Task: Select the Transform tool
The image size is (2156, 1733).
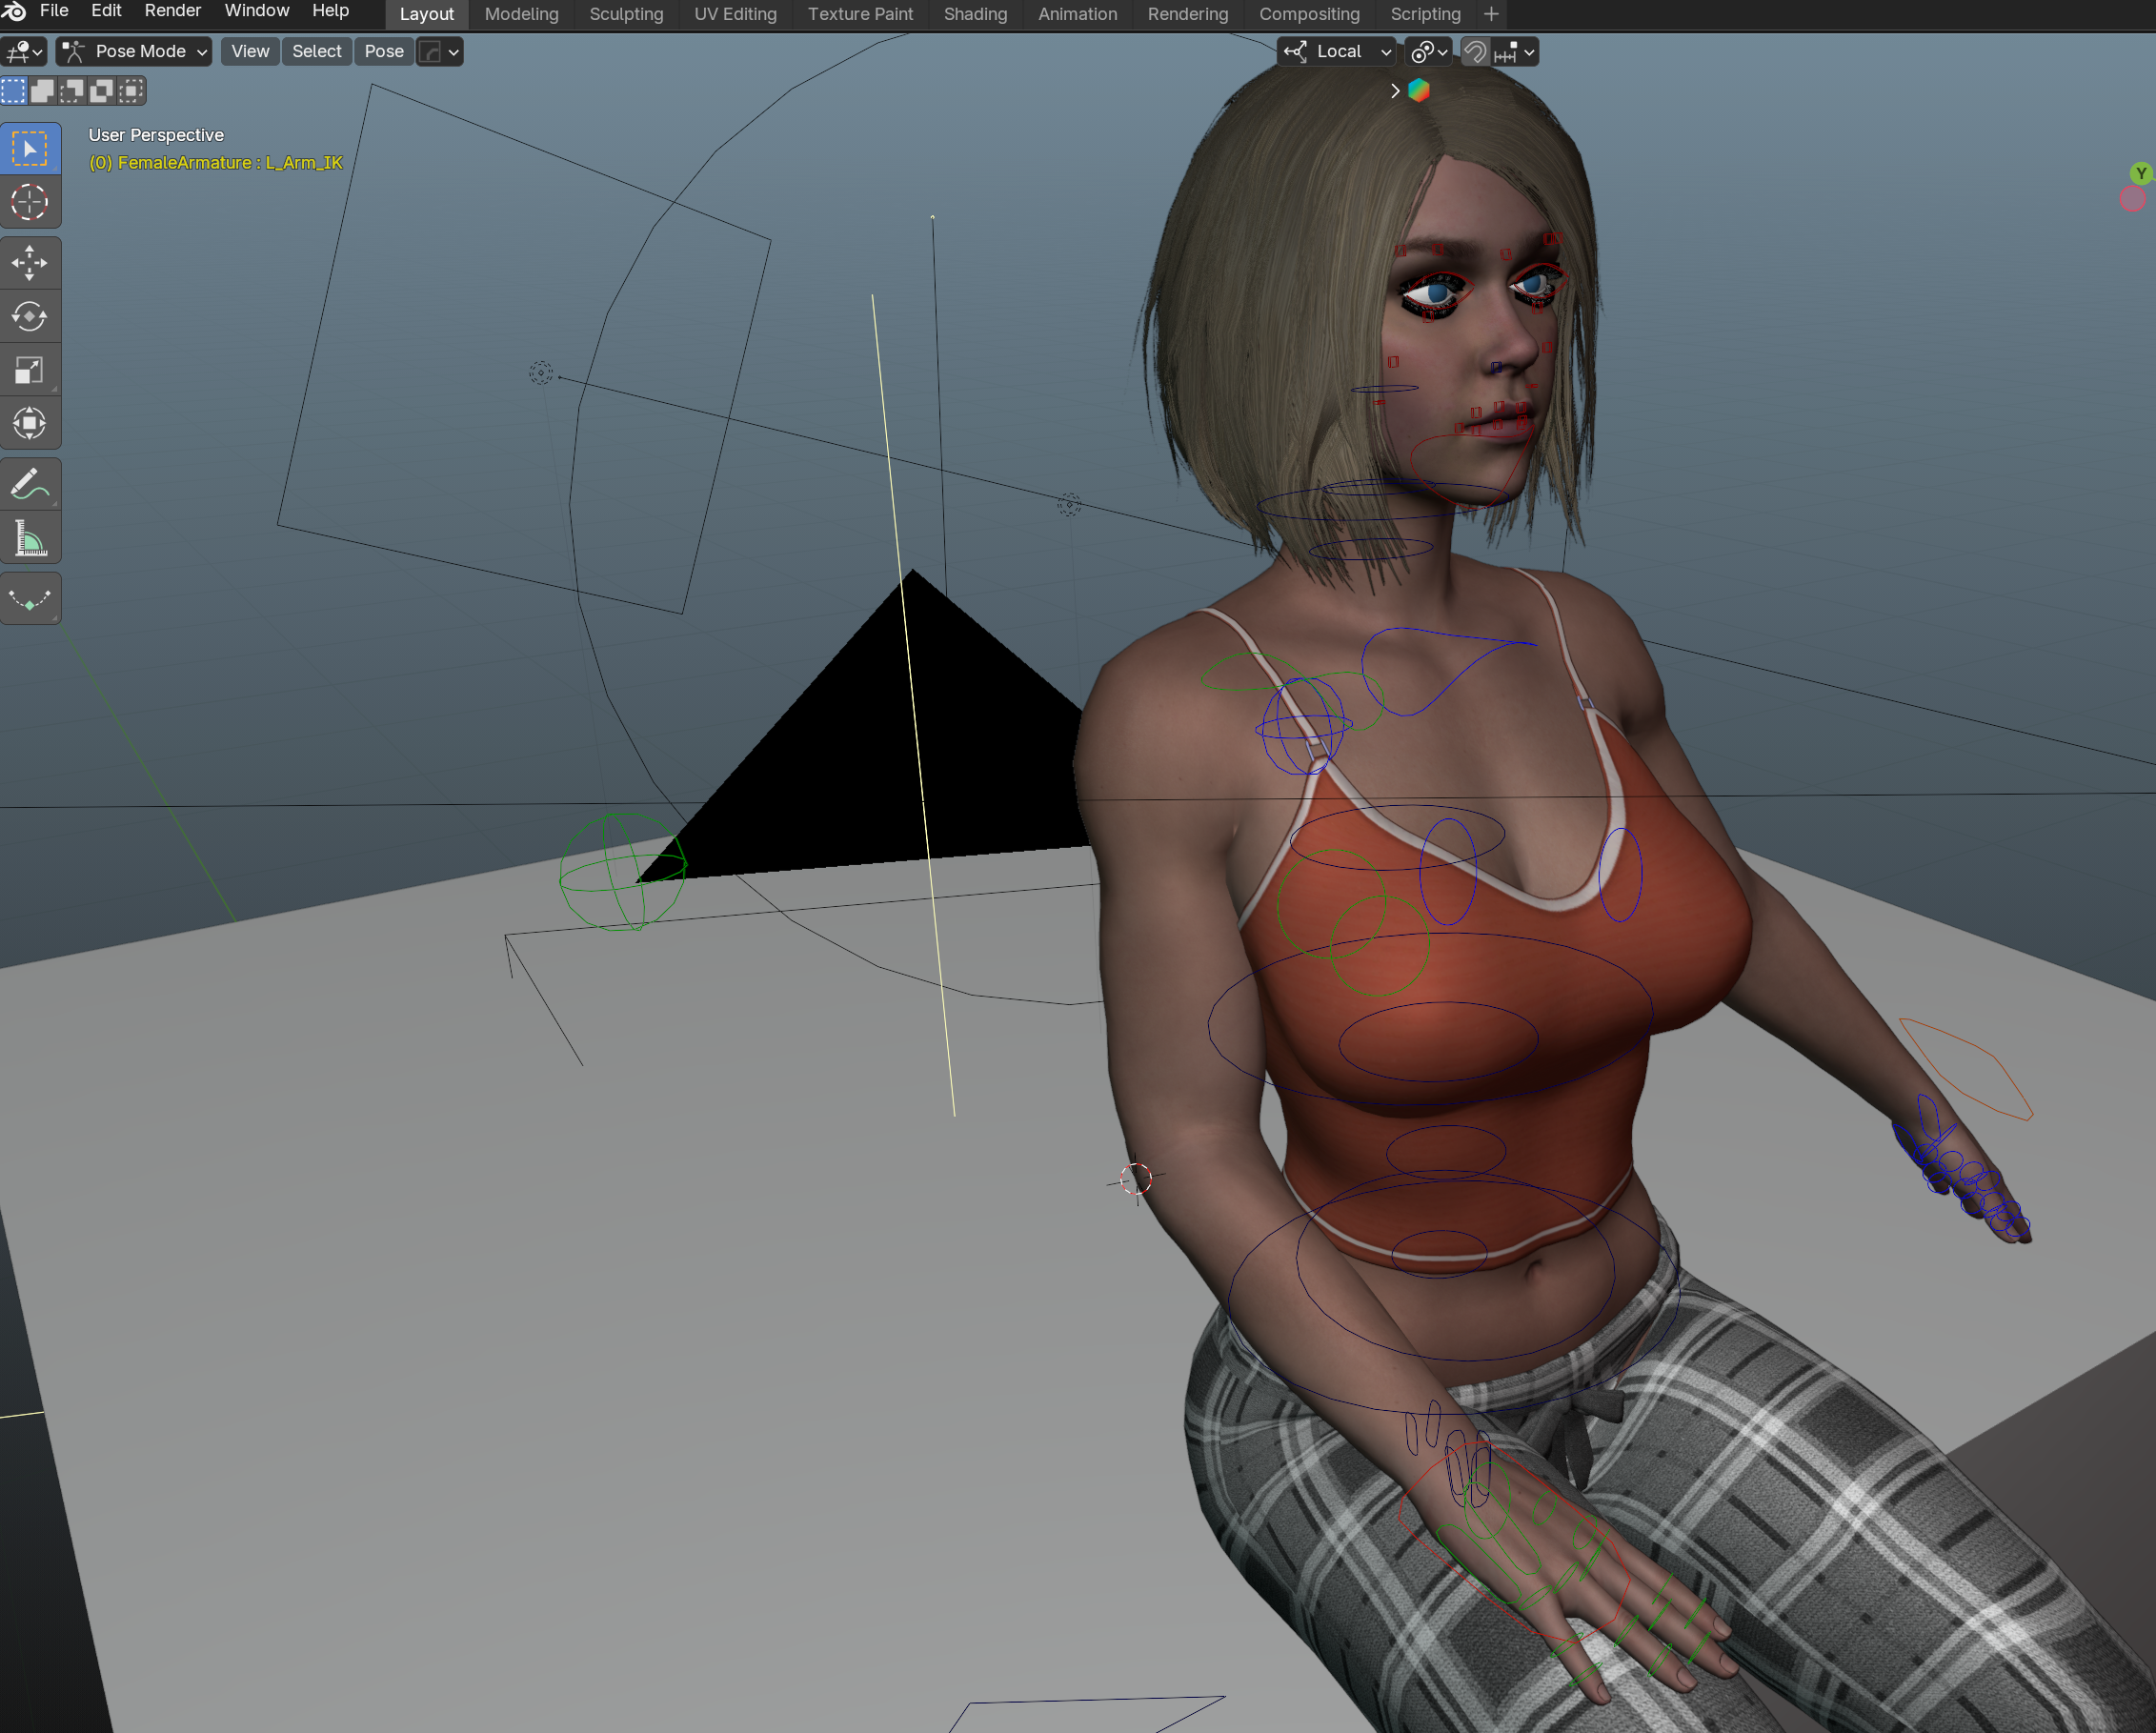Action: tap(30, 423)
